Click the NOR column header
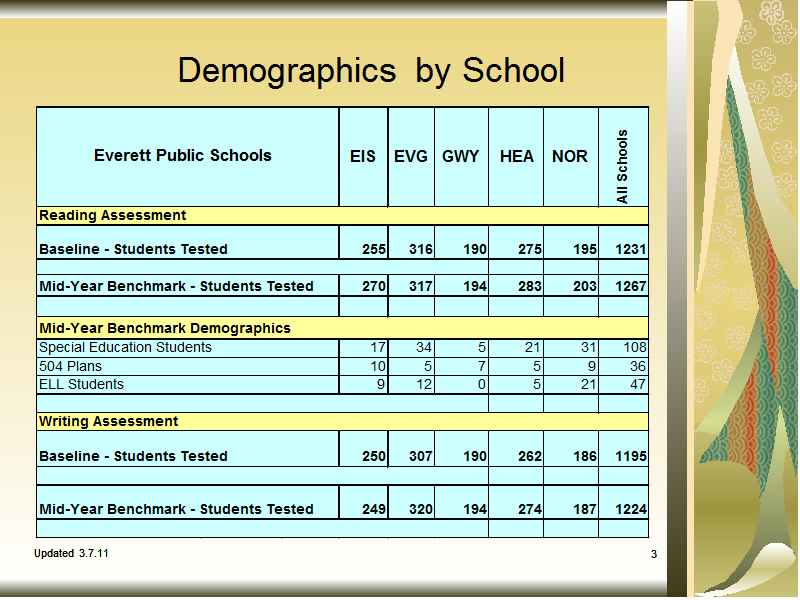The image size is (800, 600). (570, 156)
